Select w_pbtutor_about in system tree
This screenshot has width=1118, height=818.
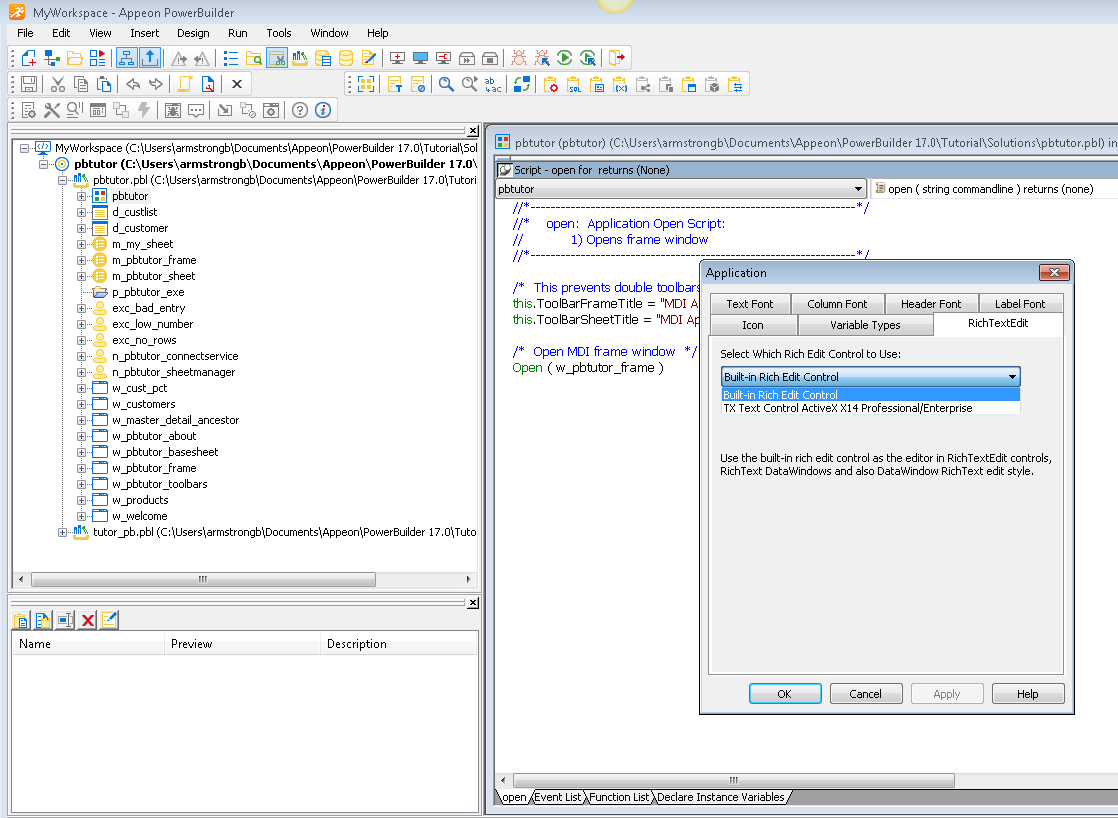click(154, 436)
